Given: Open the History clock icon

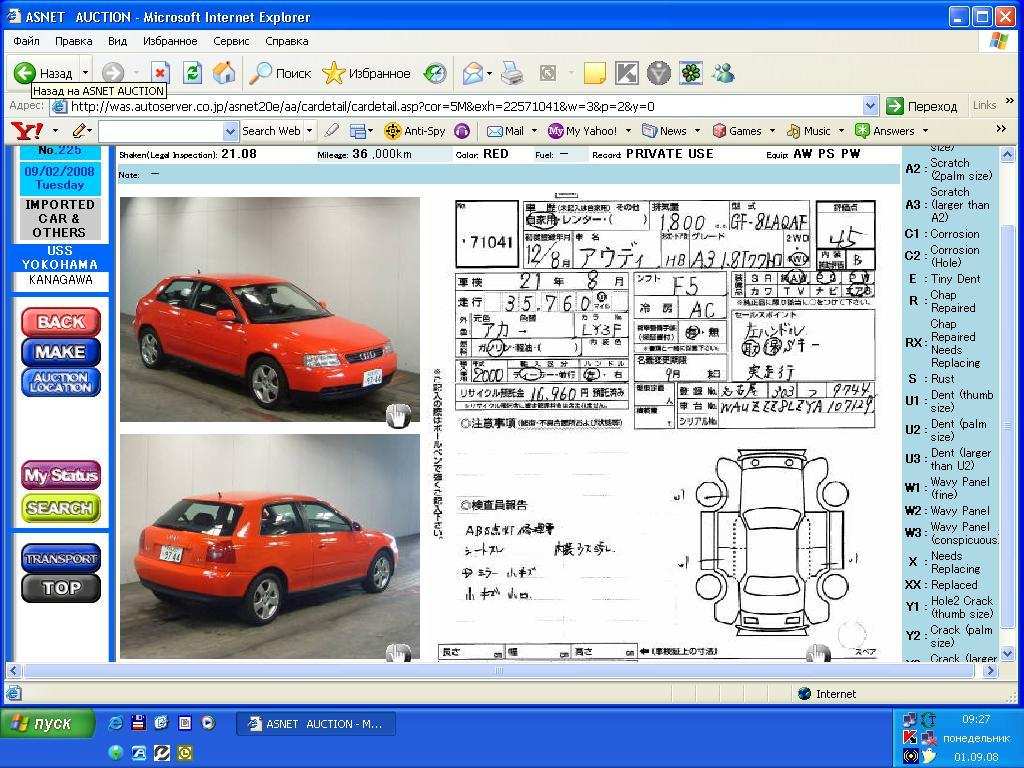Looking at the screenshot, I should click(435, 73).
